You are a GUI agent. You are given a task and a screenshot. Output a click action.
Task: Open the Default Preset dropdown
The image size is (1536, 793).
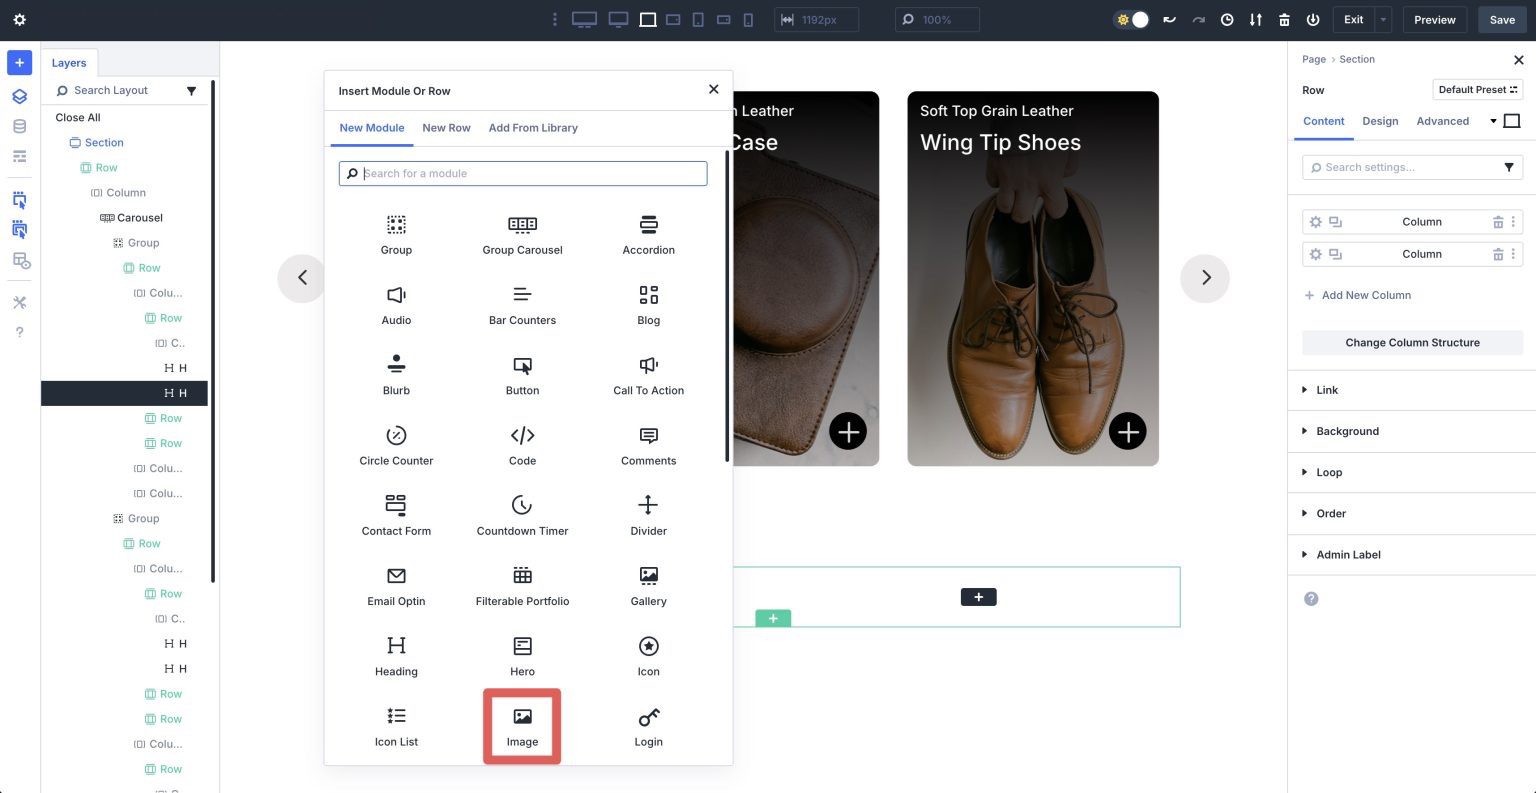click(x=1477, y=89)
